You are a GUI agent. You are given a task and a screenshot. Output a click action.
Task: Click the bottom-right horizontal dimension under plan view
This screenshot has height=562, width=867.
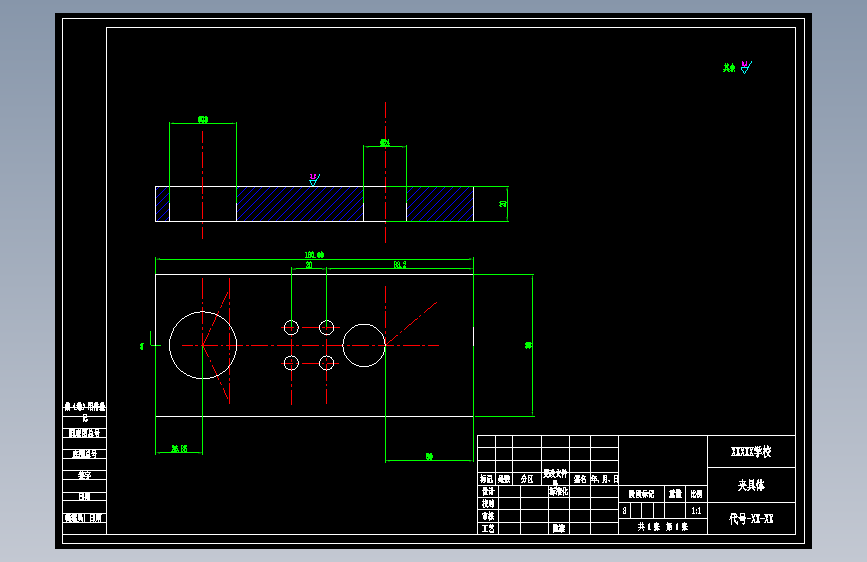[429, 456]
